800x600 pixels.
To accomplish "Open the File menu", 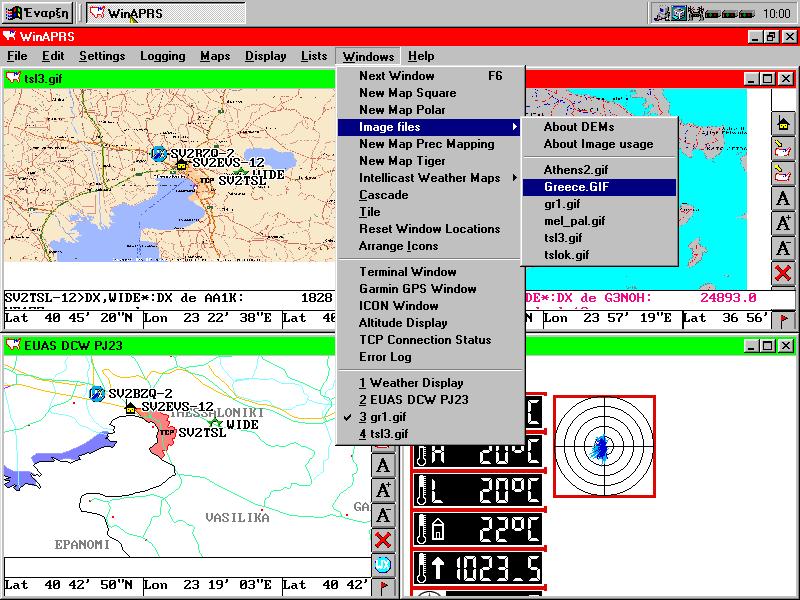I will (17, 56).
